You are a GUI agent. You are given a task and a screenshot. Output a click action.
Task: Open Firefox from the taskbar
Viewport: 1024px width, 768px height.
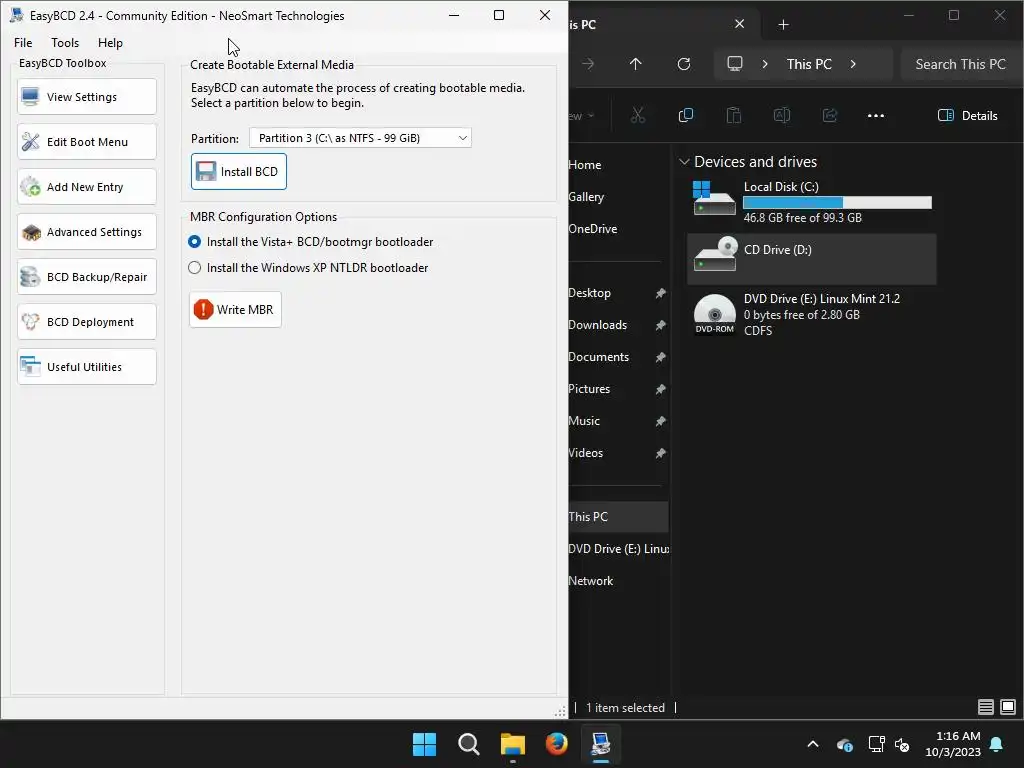(556, 744)
